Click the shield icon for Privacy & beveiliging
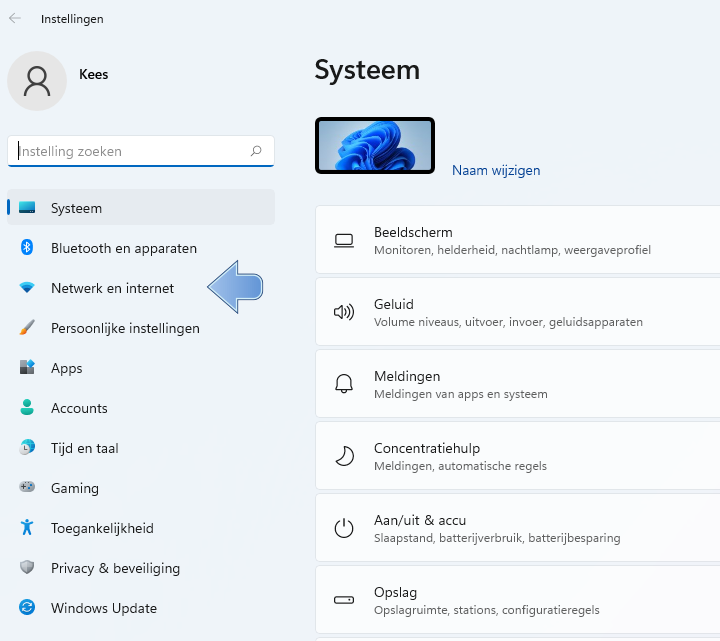This screenshot has height=641, width=720. pos(27,567)
